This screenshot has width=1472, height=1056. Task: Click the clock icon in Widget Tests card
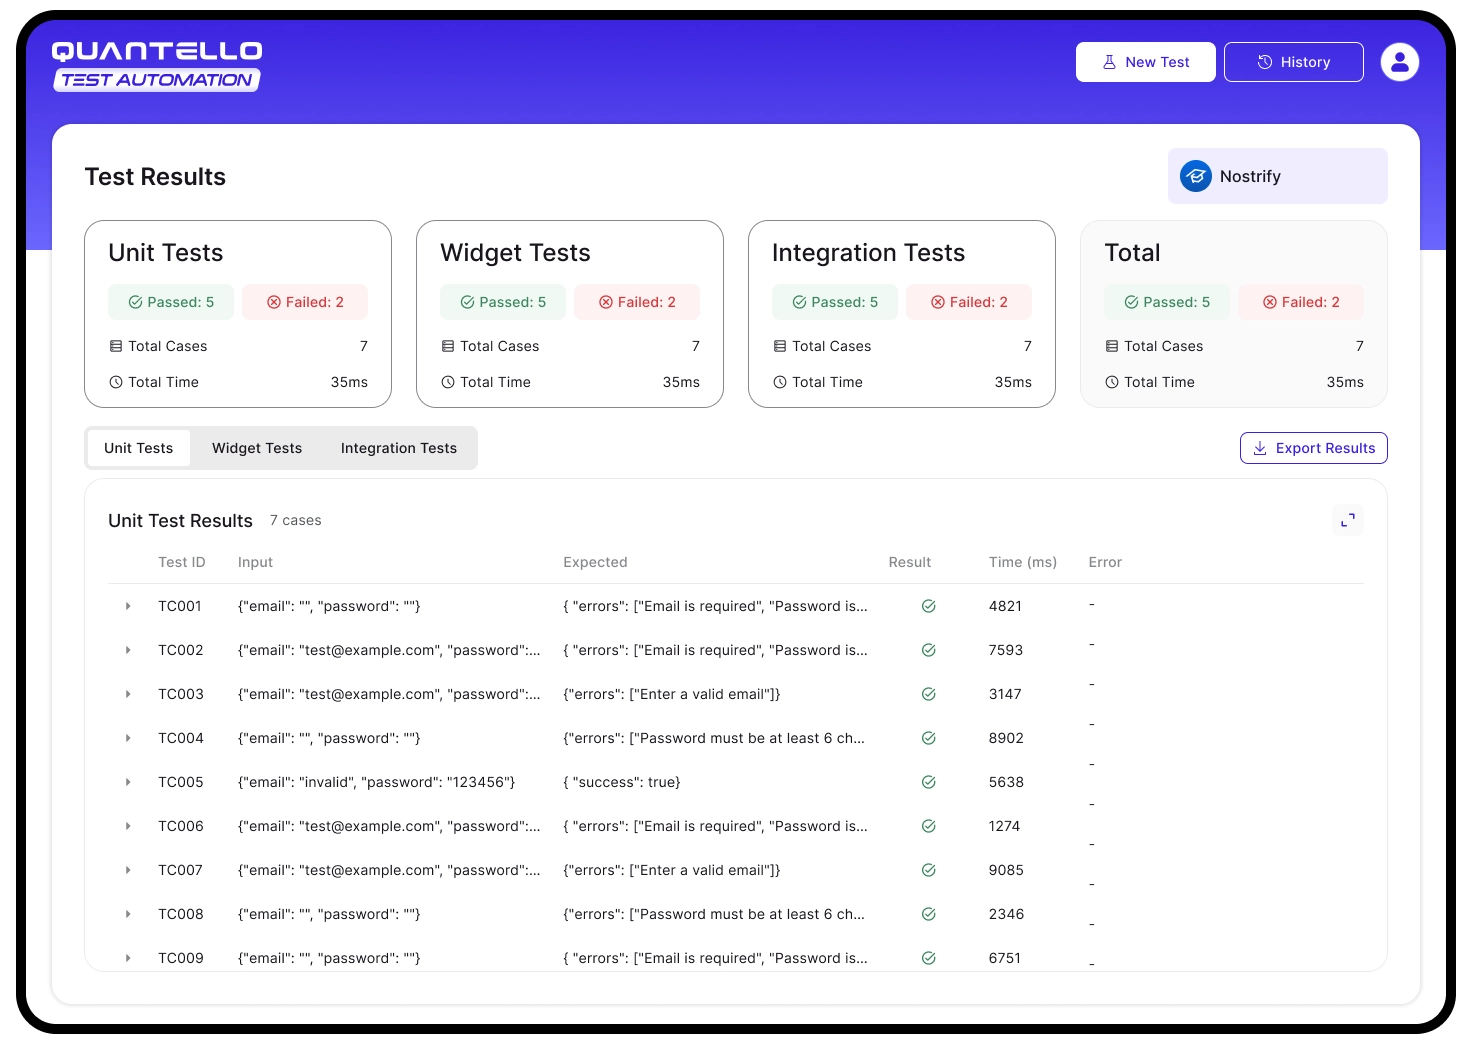click(448, 382)
